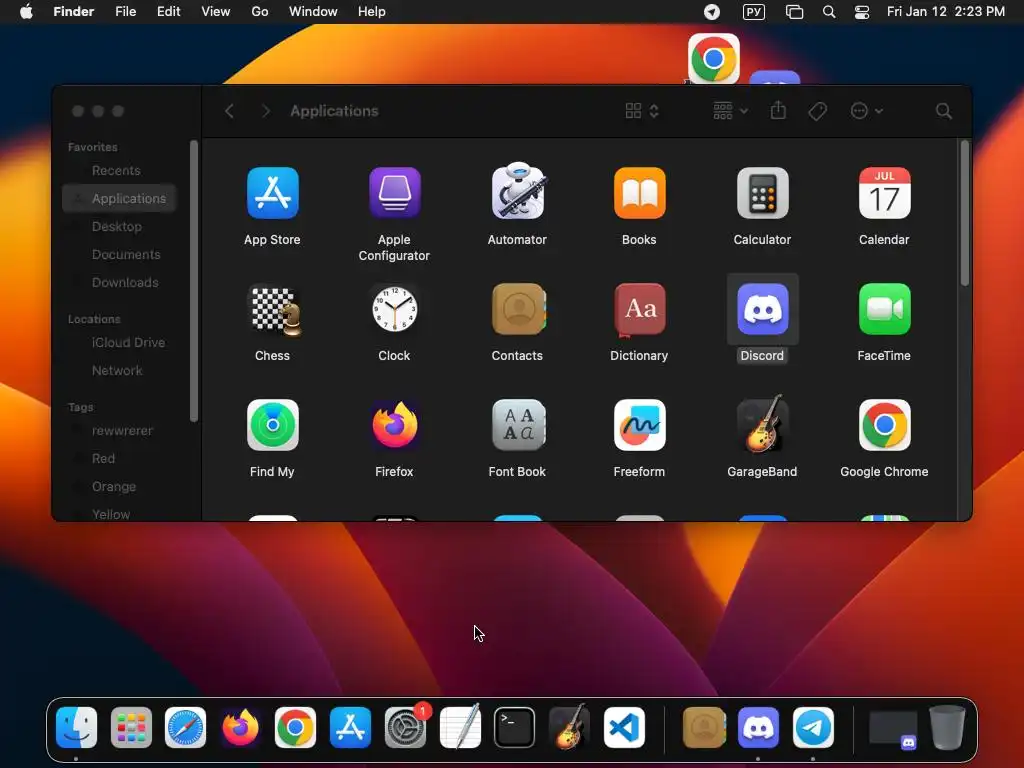Select the Calendar app icon
Image resolution: width=1024 pixels, height=768 pixels.
pos(884,193)
